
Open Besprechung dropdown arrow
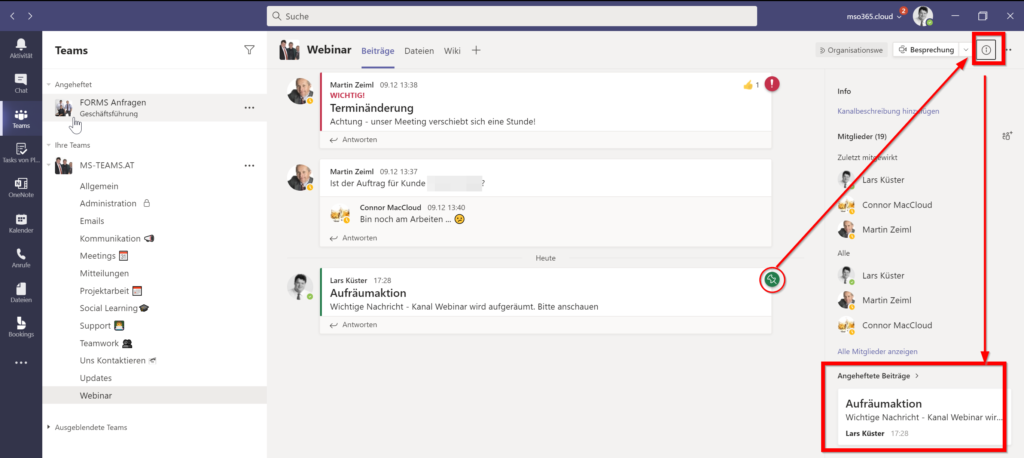click(x=965, y=50)
